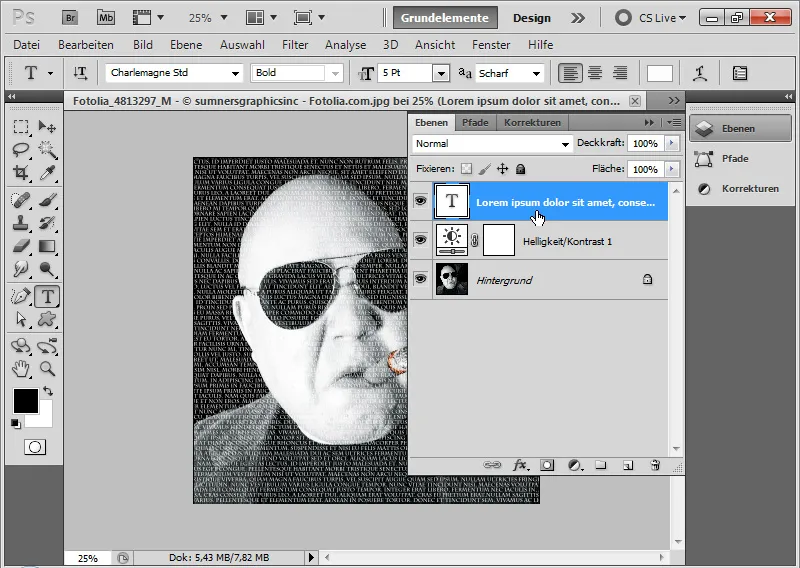The image size is (800, 568).
Task: Select the Custom Shape tool
Action: coord(47,319)
